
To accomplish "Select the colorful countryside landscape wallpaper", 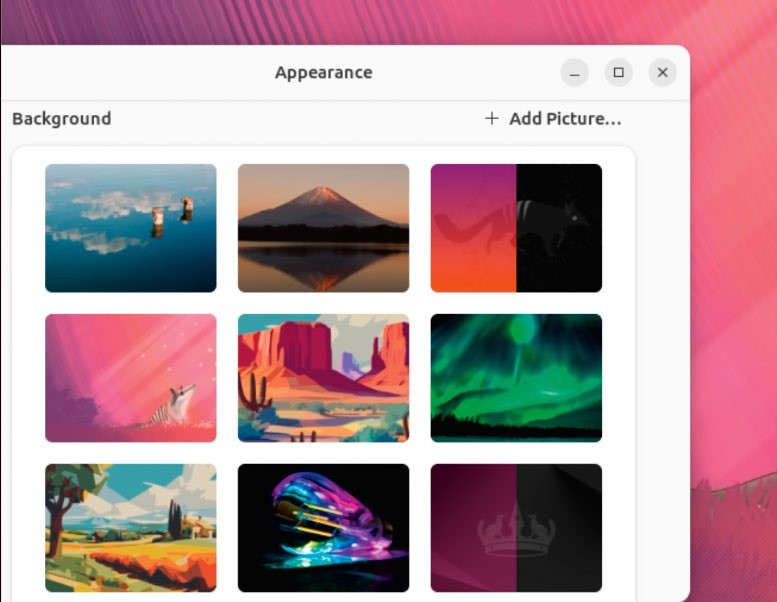I will click(131, 528).
